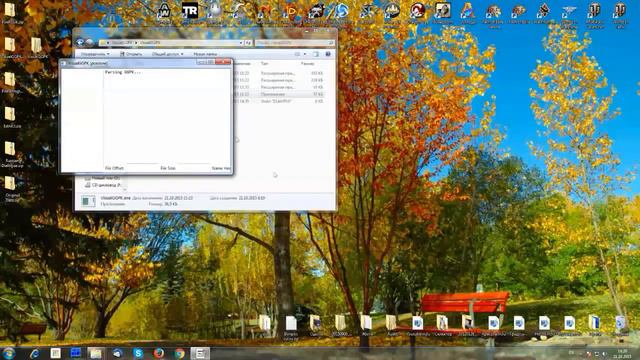Switch to the VisualGDPK taskbar button
Viewport: 640px width, 360px height.
[200, 353]
